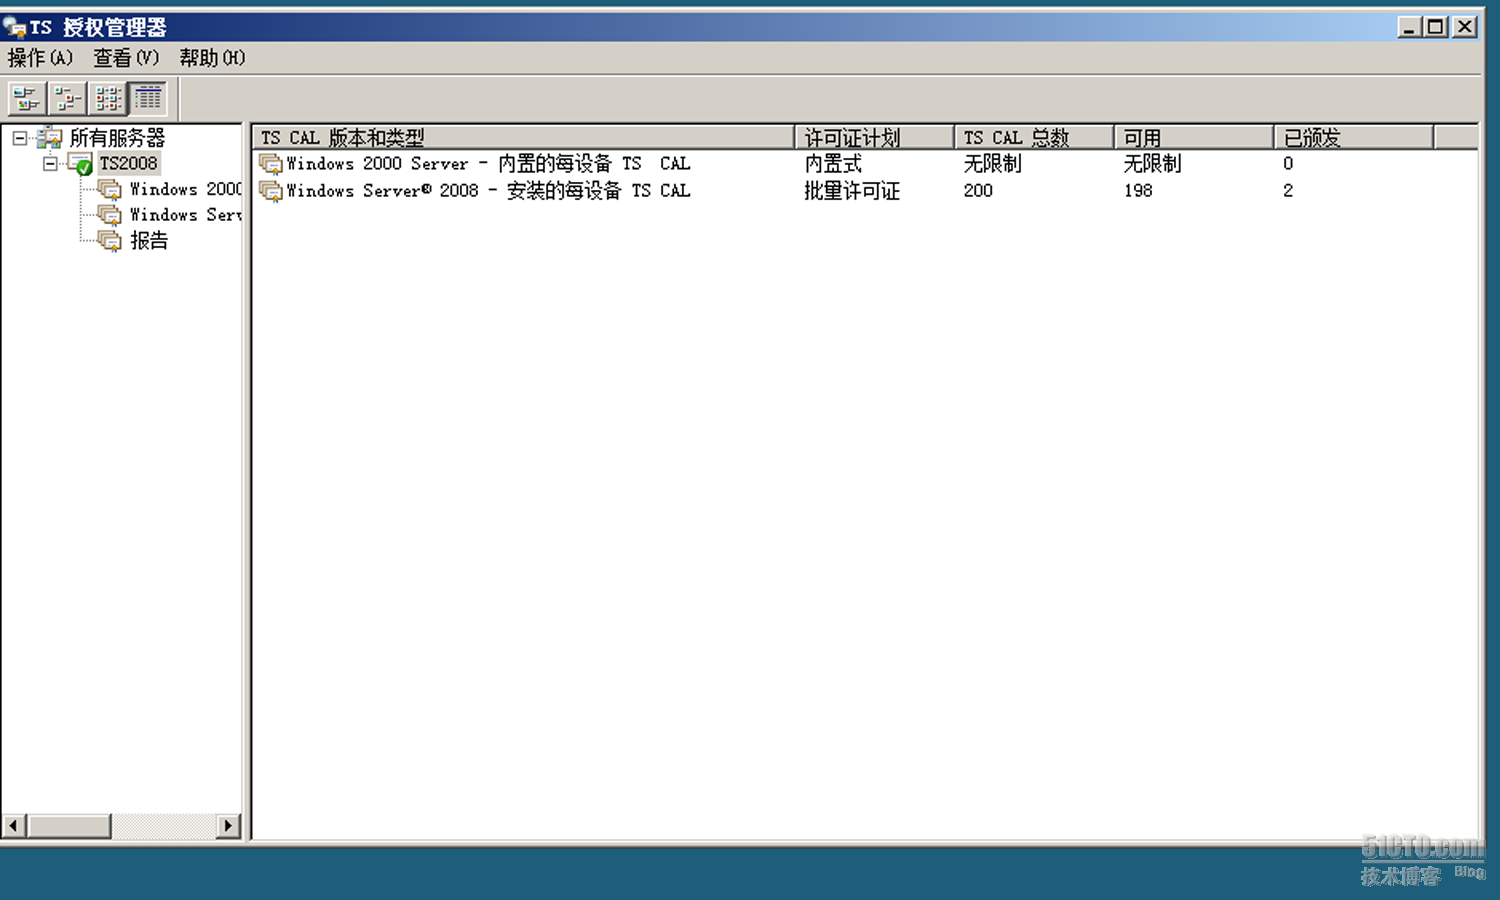This screenshot has height=900, width=1500.
Task: Click issued value 0
Action: pyautogui.click(x=1288, y=164)
